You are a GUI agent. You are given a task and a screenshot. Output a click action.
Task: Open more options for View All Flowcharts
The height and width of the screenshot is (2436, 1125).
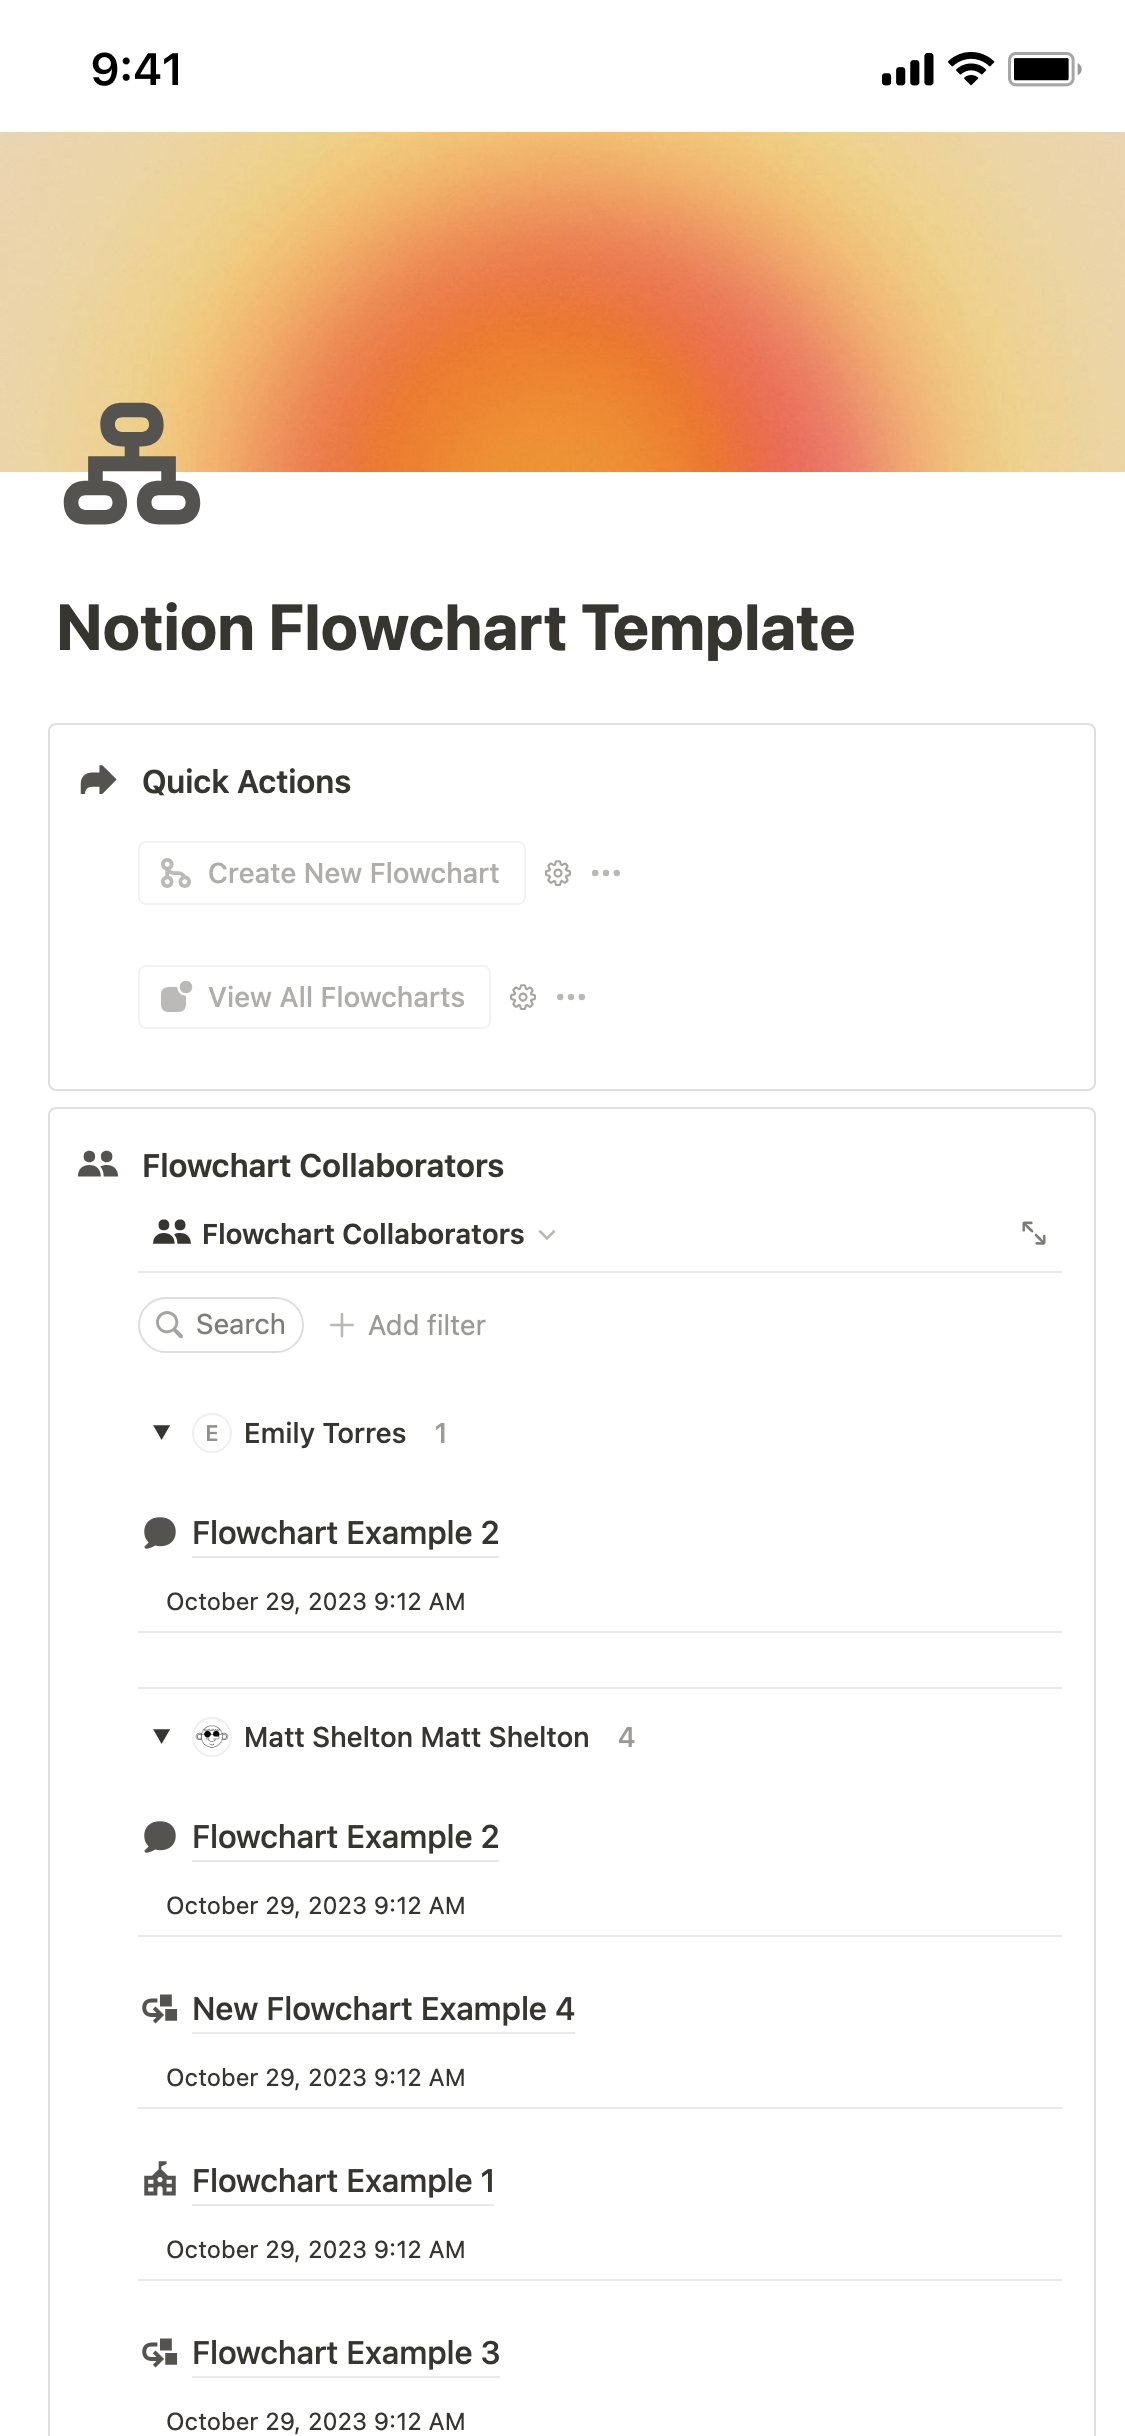(x=571, y=997)
